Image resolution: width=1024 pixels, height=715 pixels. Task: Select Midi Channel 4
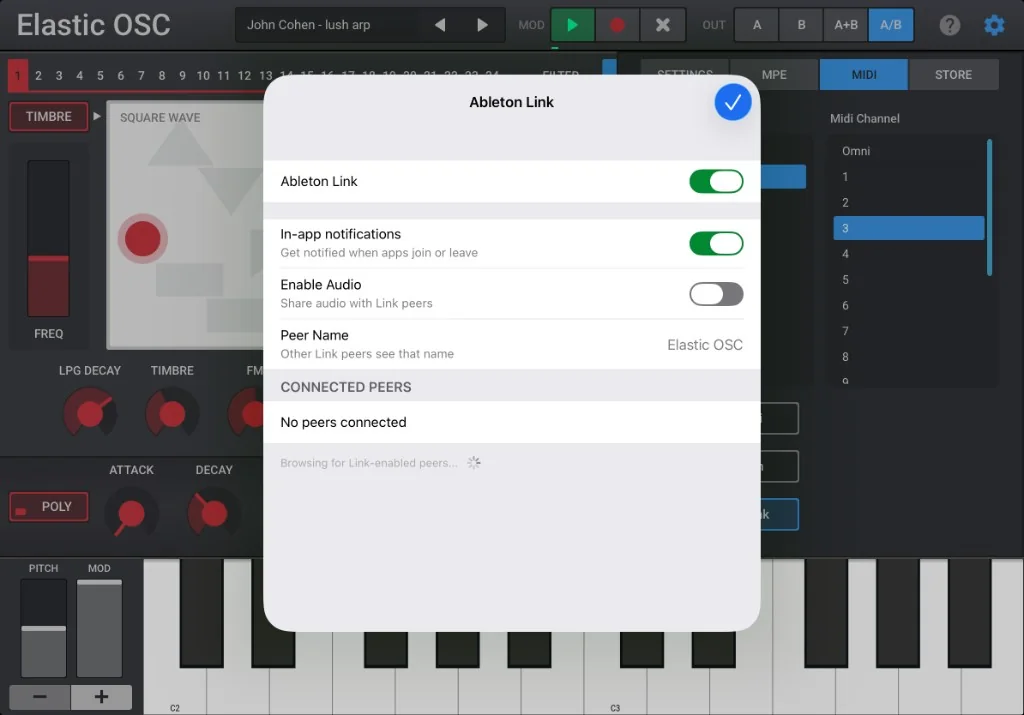[908, 254]
